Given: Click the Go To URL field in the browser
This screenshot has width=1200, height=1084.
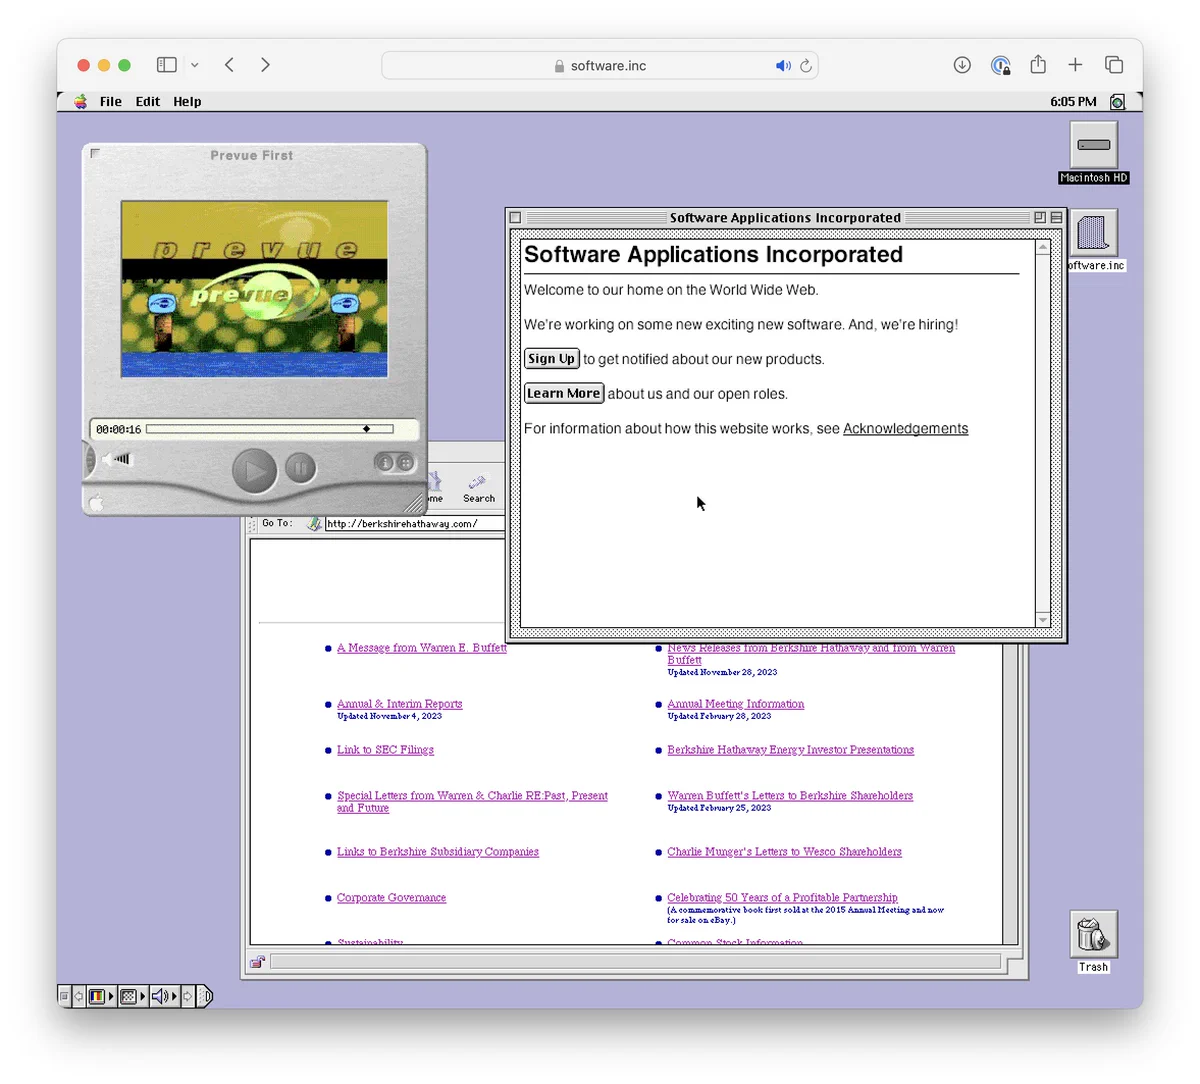Looking at the screenshot, I should (x=414, y=523).
